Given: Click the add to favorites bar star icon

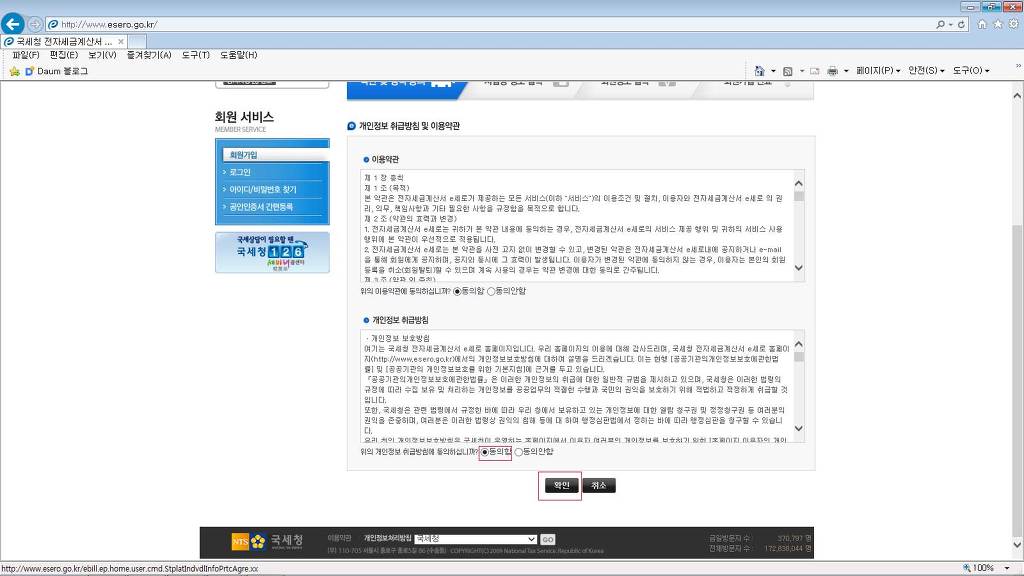Looking at the screenshot, I should pyautogui.click(x=14, y=71).
